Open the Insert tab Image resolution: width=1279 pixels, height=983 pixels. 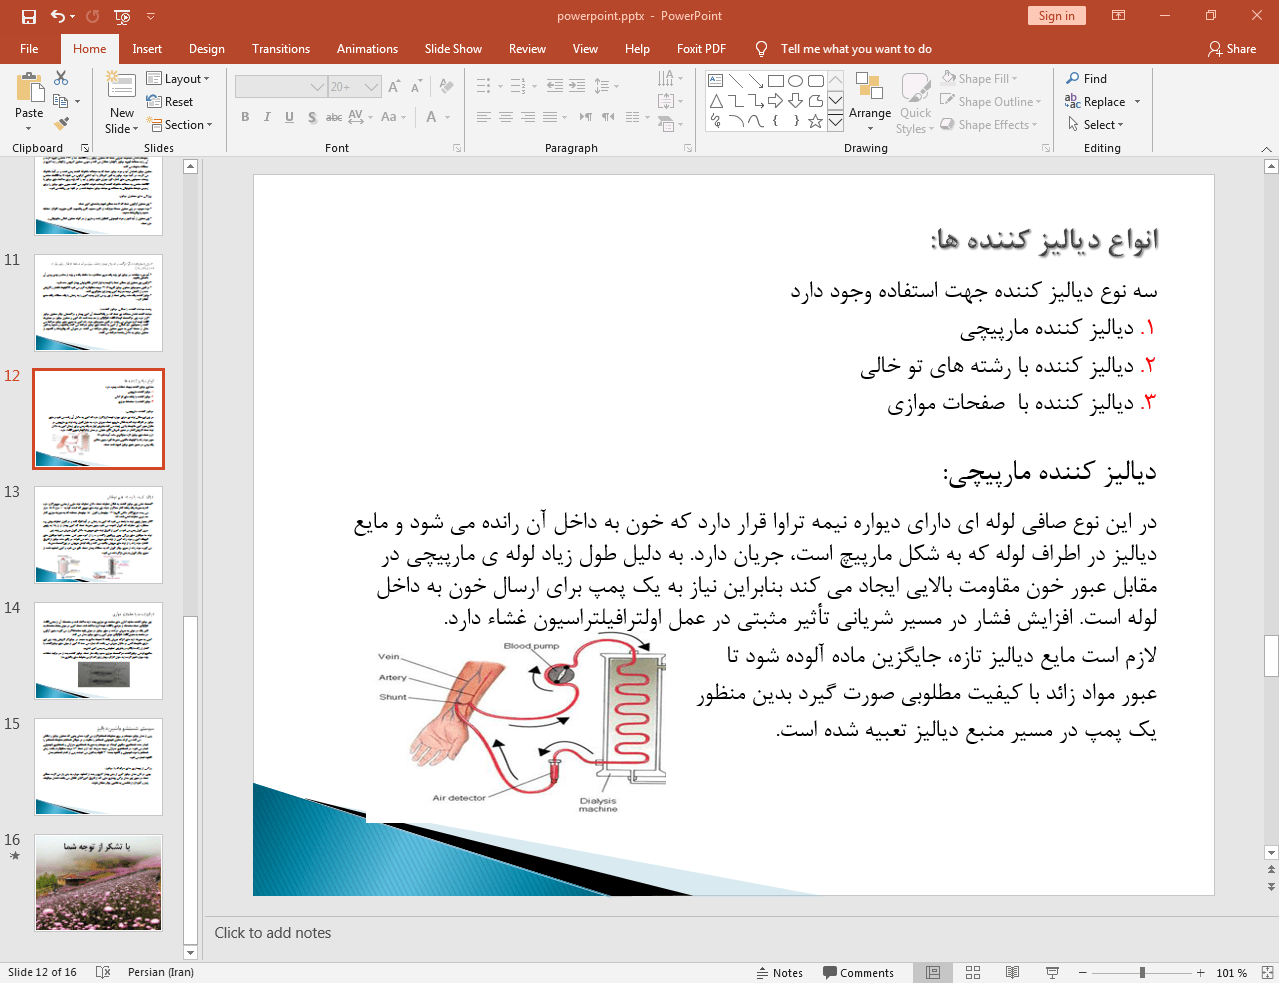[147, 48]
